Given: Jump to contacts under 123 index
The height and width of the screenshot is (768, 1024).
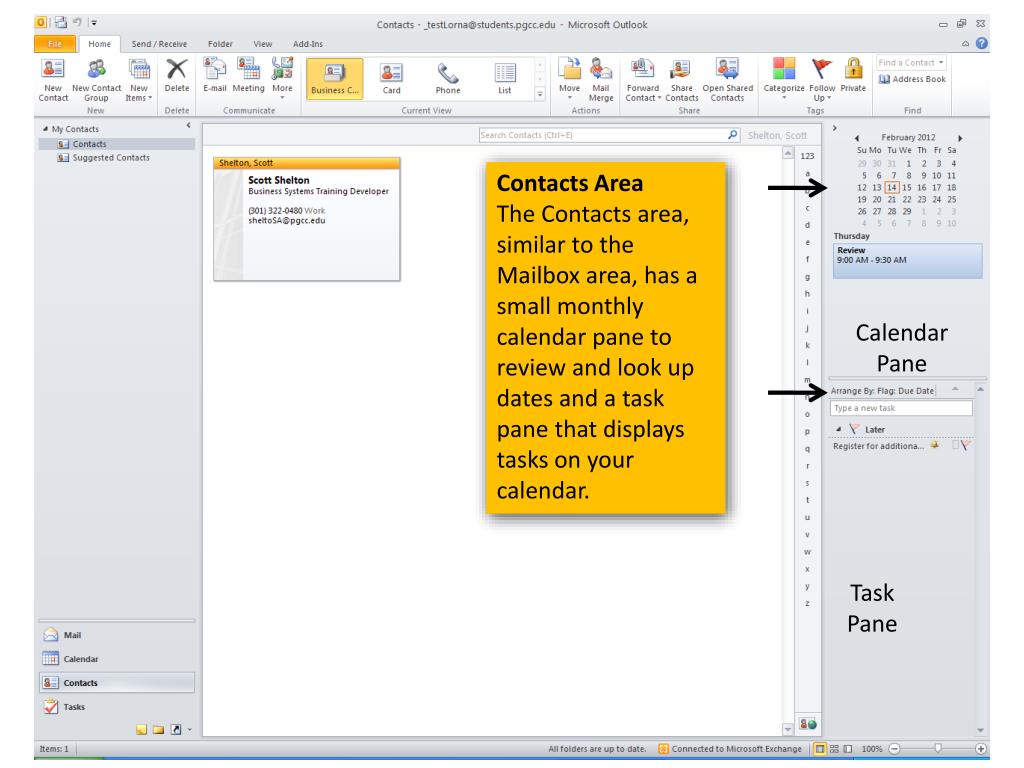Looking at the screenshot, I should coord(807,156).
